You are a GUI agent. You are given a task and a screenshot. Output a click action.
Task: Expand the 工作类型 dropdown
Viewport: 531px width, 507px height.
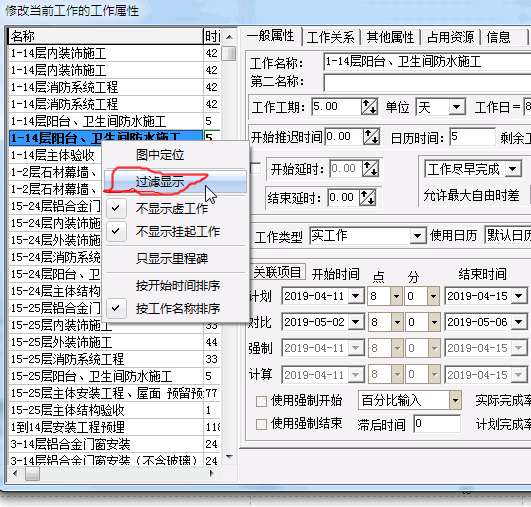[418, 236]
